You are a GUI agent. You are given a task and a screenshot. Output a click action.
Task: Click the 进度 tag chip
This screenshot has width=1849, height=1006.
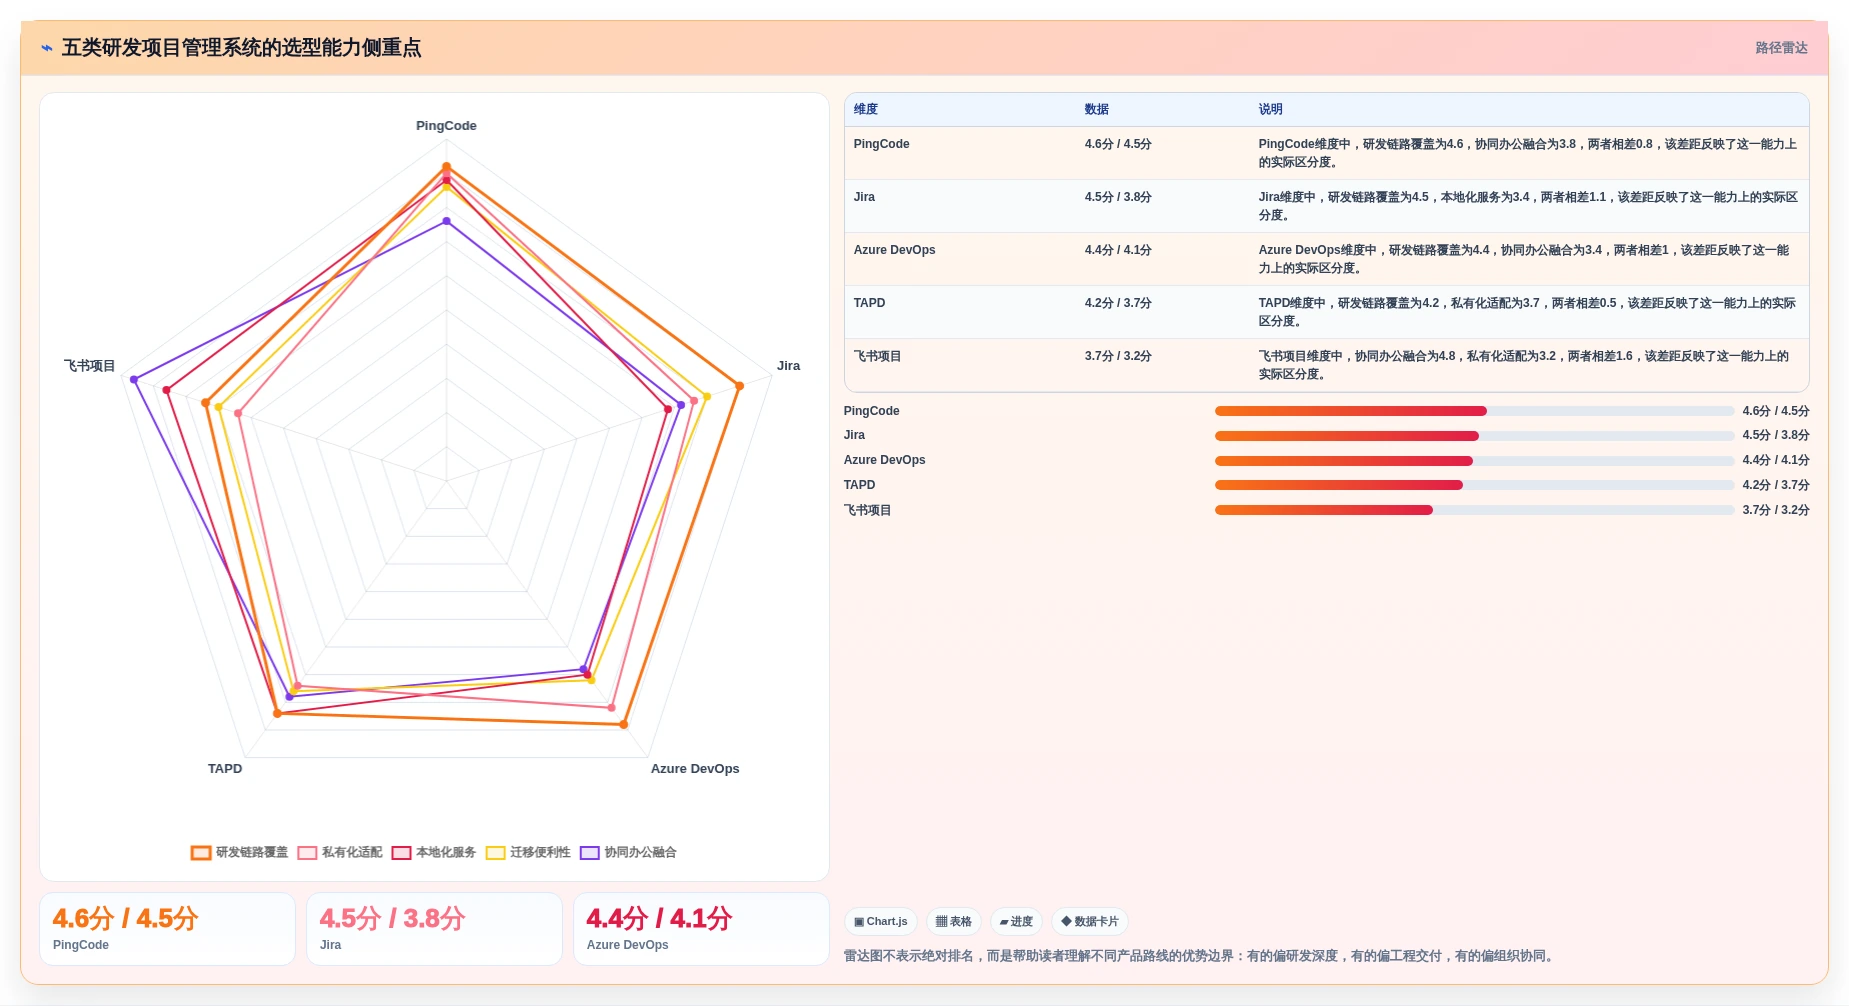[x=1016, y=922]
